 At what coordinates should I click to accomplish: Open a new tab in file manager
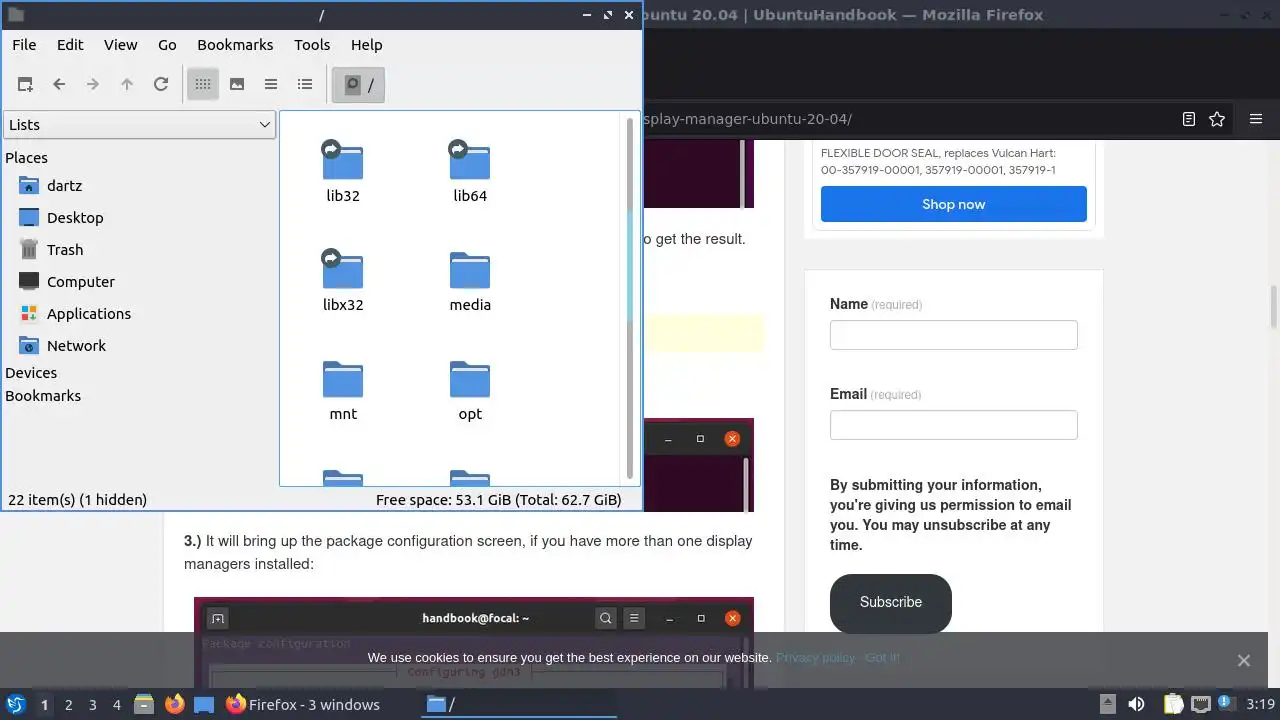pos(25,85)
